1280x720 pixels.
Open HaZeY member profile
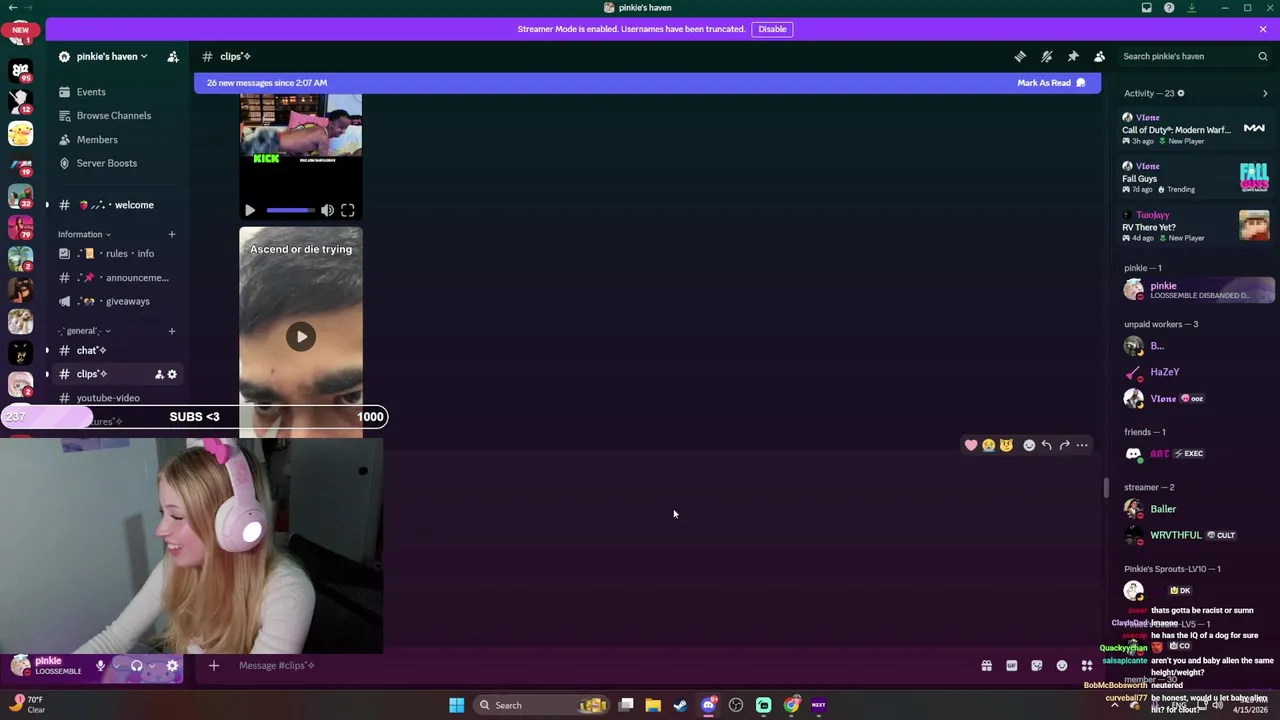coord(1196,372)
